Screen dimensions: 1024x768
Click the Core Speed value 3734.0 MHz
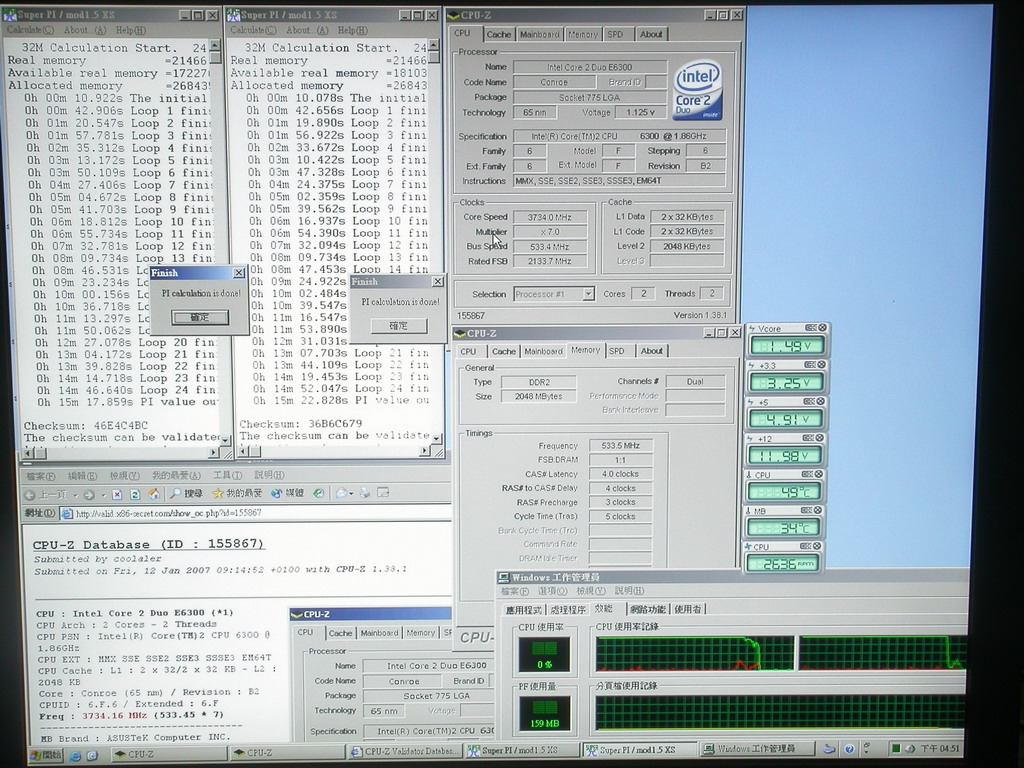coord(550,217)
